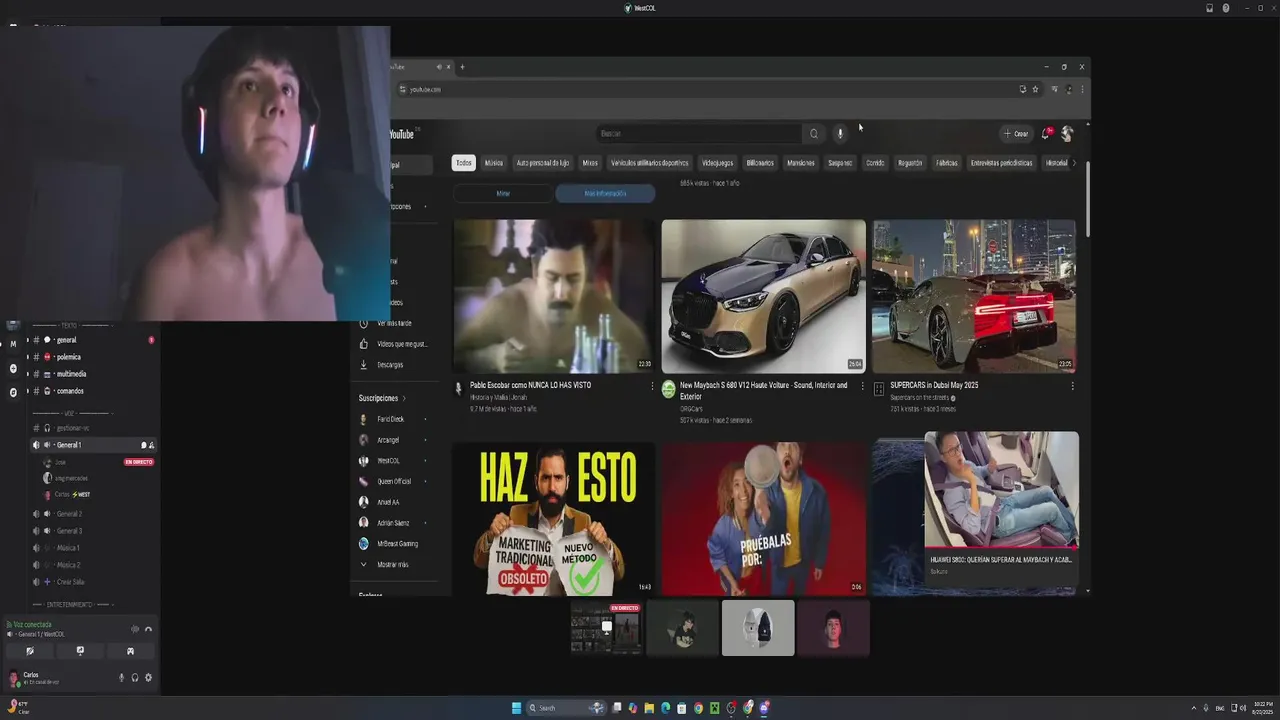Screen dimensions: 1280x720
Task: Open options menu for Pablo Escobar video
Action: point(653,386)
